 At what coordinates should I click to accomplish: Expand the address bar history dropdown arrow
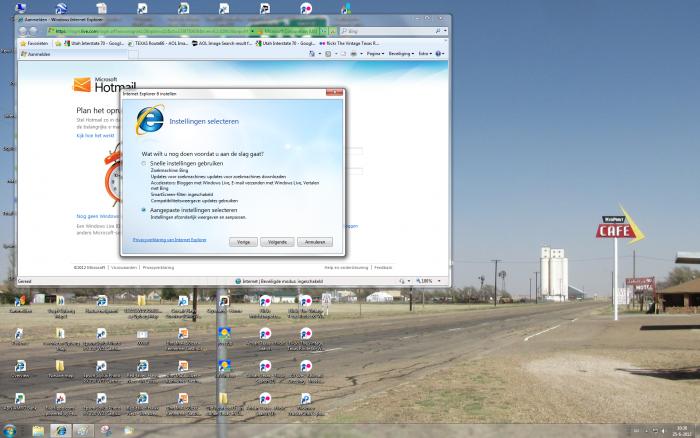252,31
